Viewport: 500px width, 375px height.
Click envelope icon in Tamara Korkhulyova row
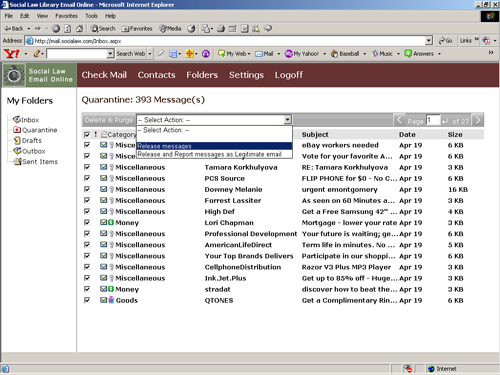104,167
